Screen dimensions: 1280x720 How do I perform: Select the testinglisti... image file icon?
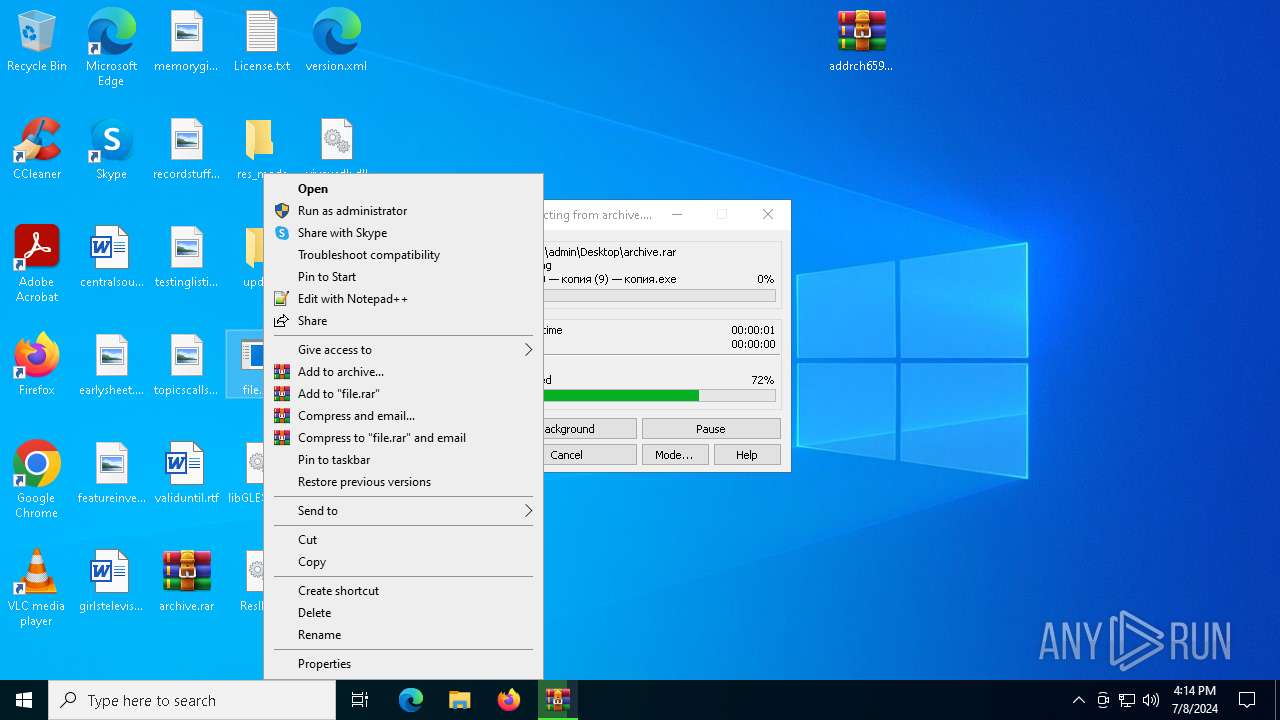click(x=186, y=258)
